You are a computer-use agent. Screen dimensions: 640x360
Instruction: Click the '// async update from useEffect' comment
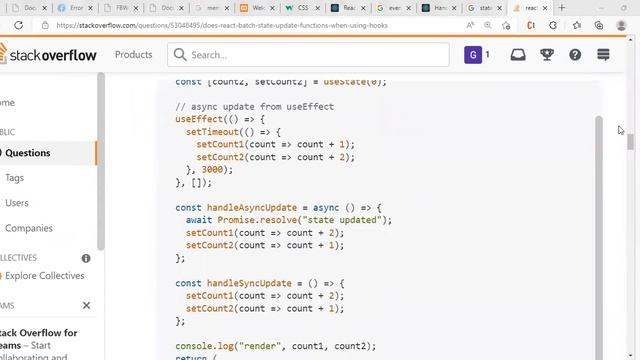click(254, 107)
